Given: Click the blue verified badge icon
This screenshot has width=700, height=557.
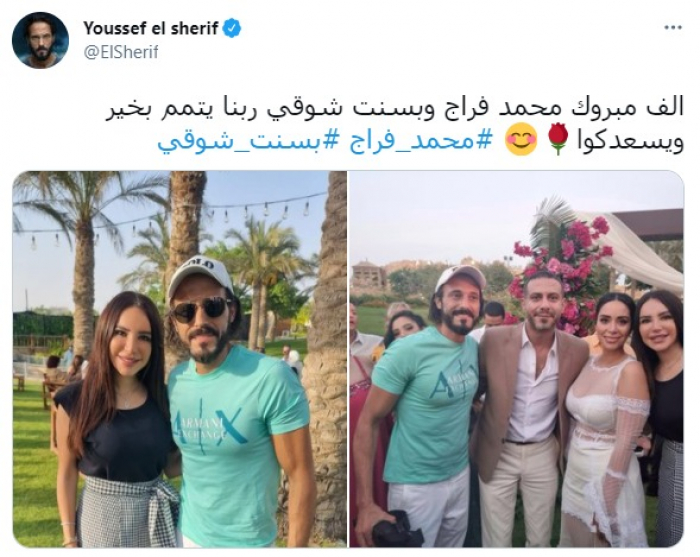Looking at the screenshot, I should (232, 28).
